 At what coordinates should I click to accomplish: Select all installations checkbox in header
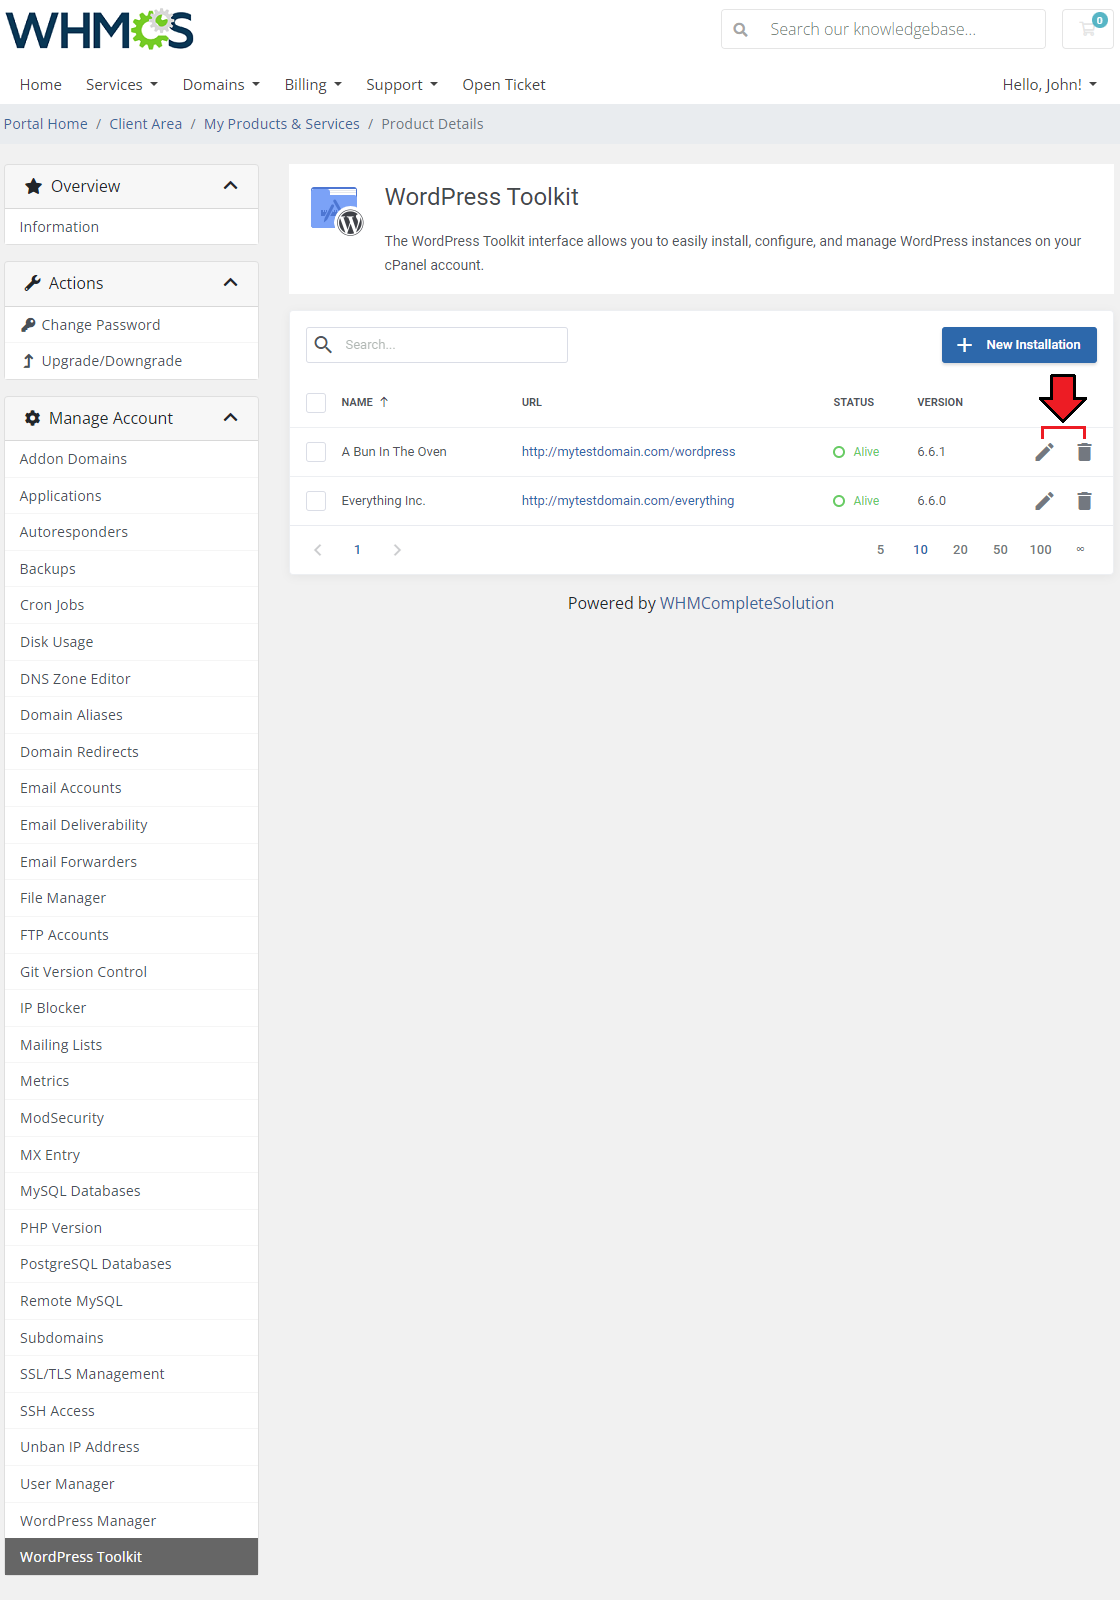316,403
